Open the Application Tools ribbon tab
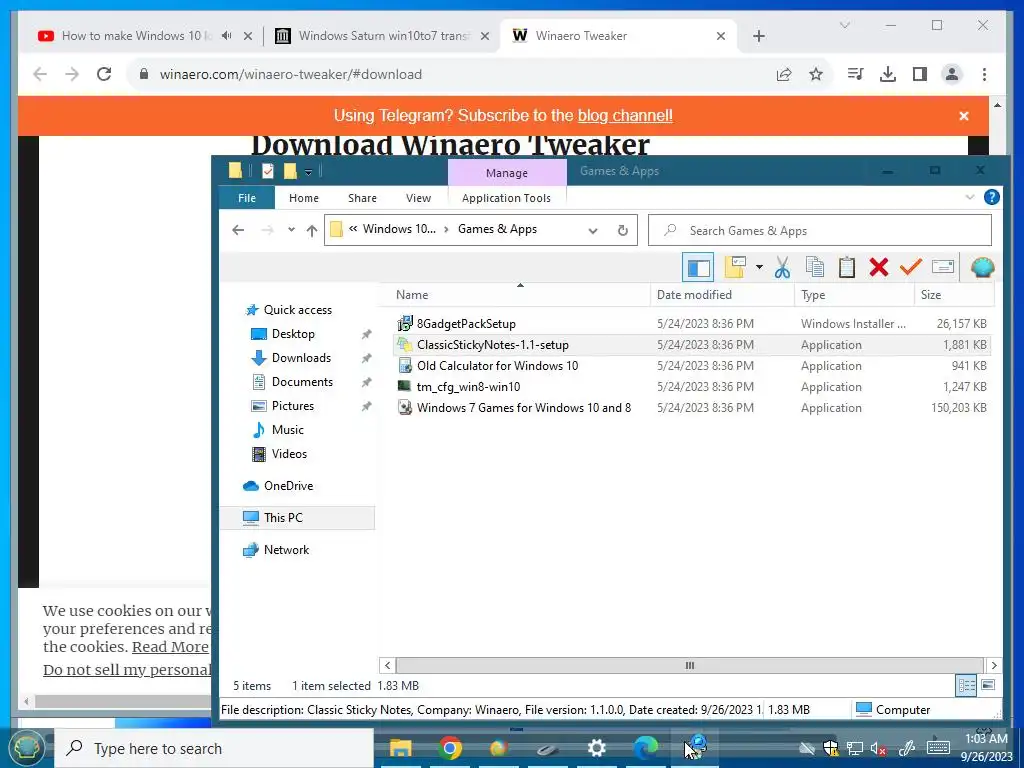The height and width of the screenshot is (768, 1024). (x=506, y=198)
